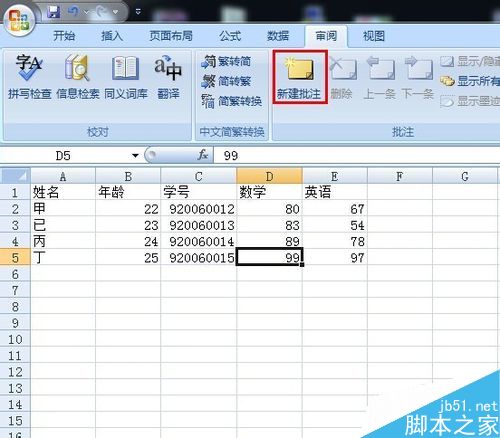Click 新建批注 new comment button

click(x=299, y=77)
